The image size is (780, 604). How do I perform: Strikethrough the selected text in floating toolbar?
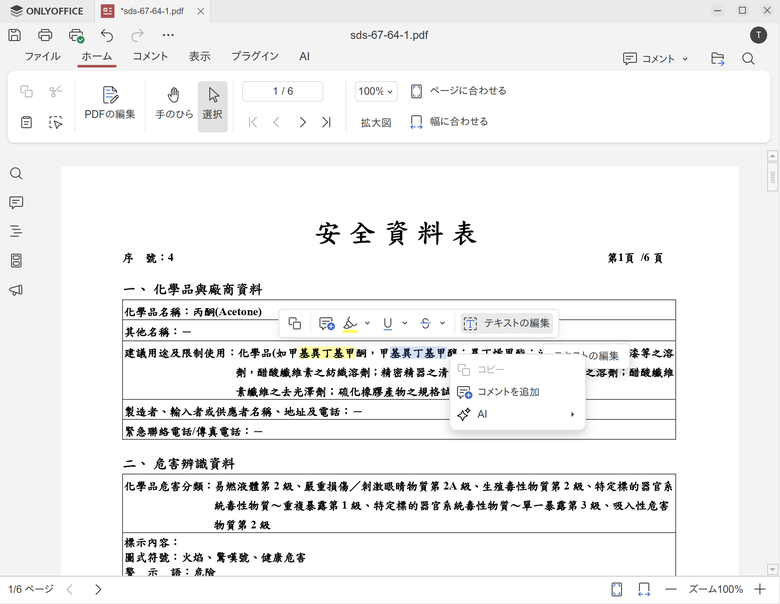pyautogui.click(x=425, y=323)
